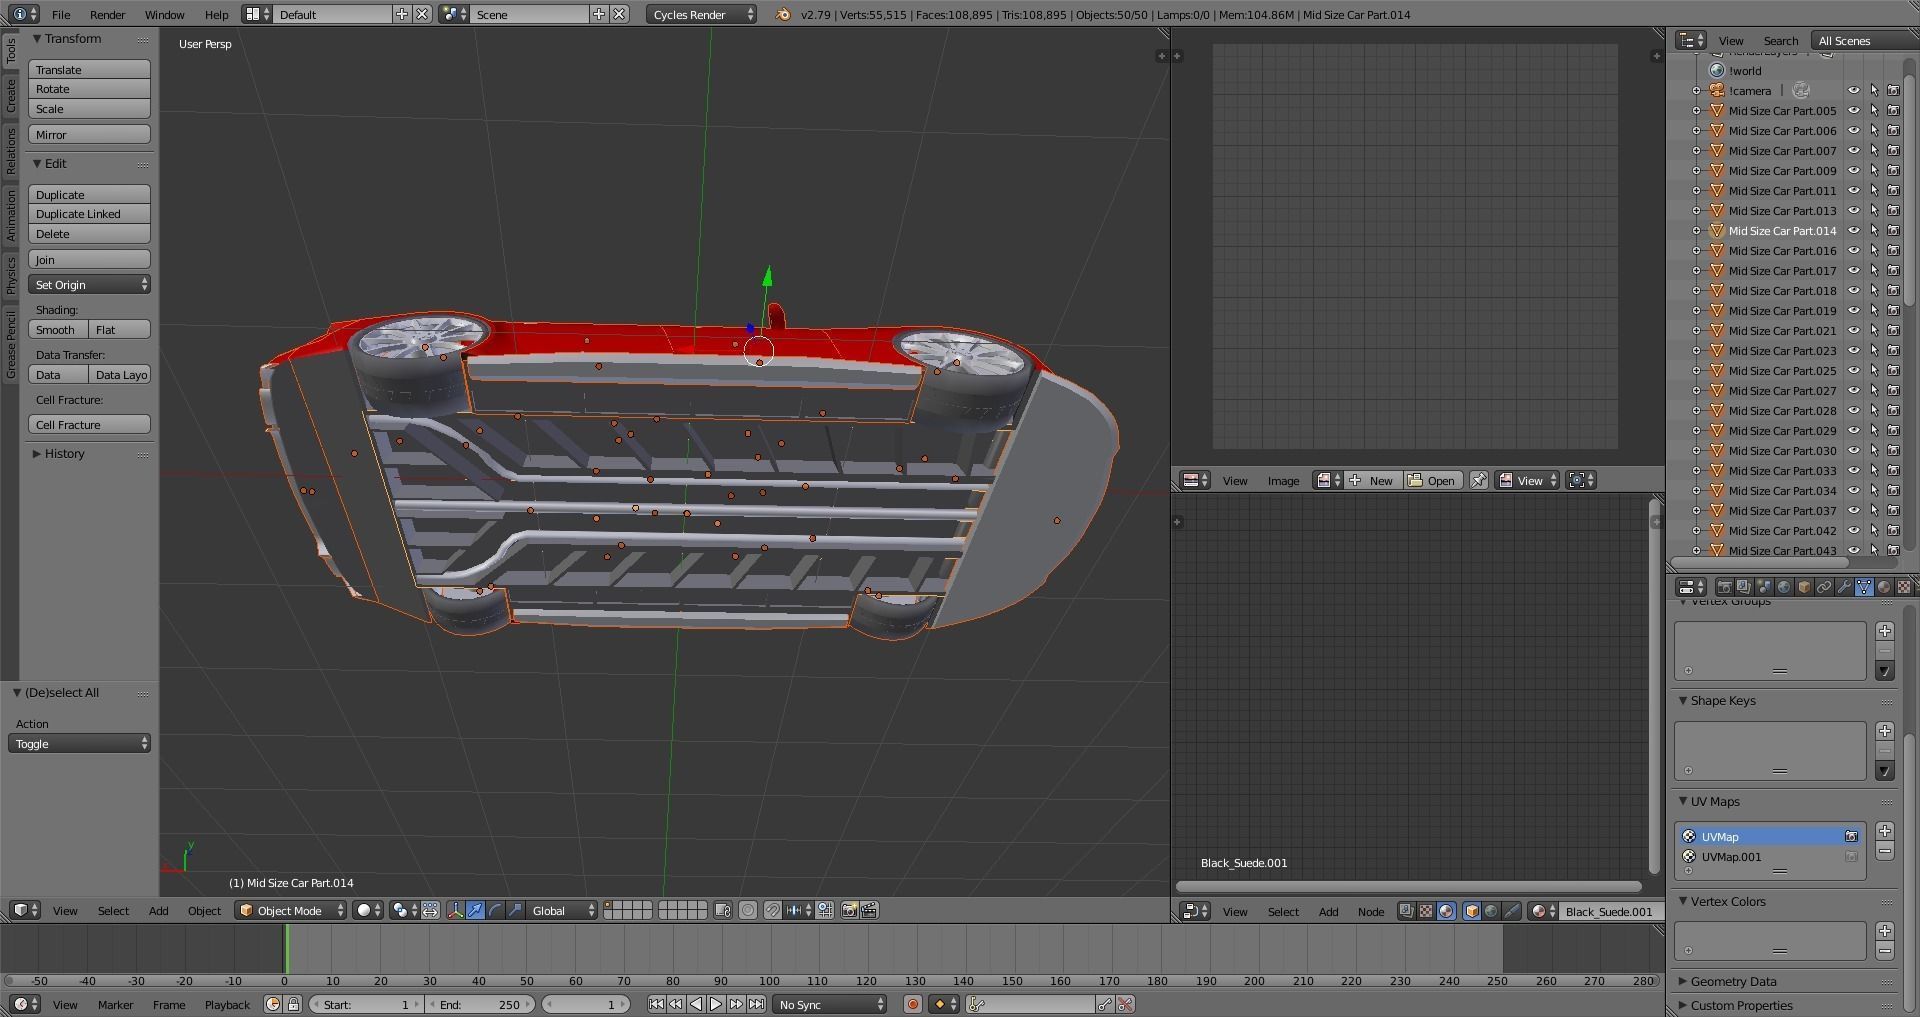Open the Object Mode dropdown
The image size is (1920, 1017).
coord(291,910)
